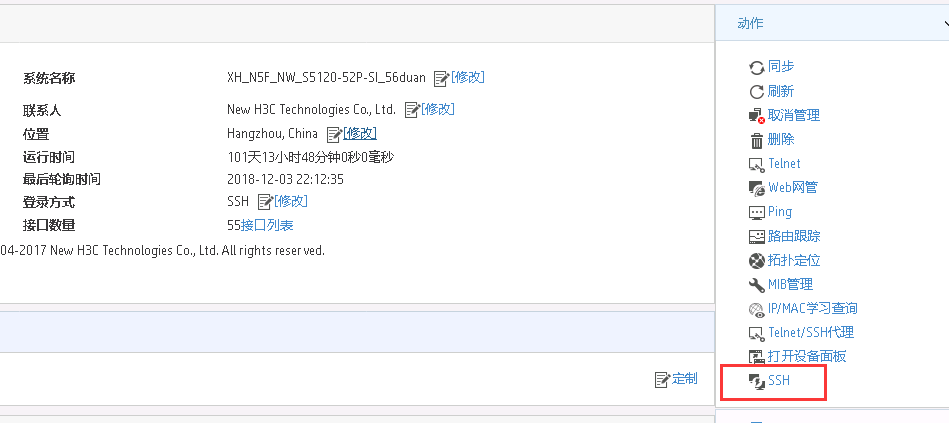Click the 取消管理 unmanage icon
Viewport: 949px width, 423px height.
tap(757, 116)
